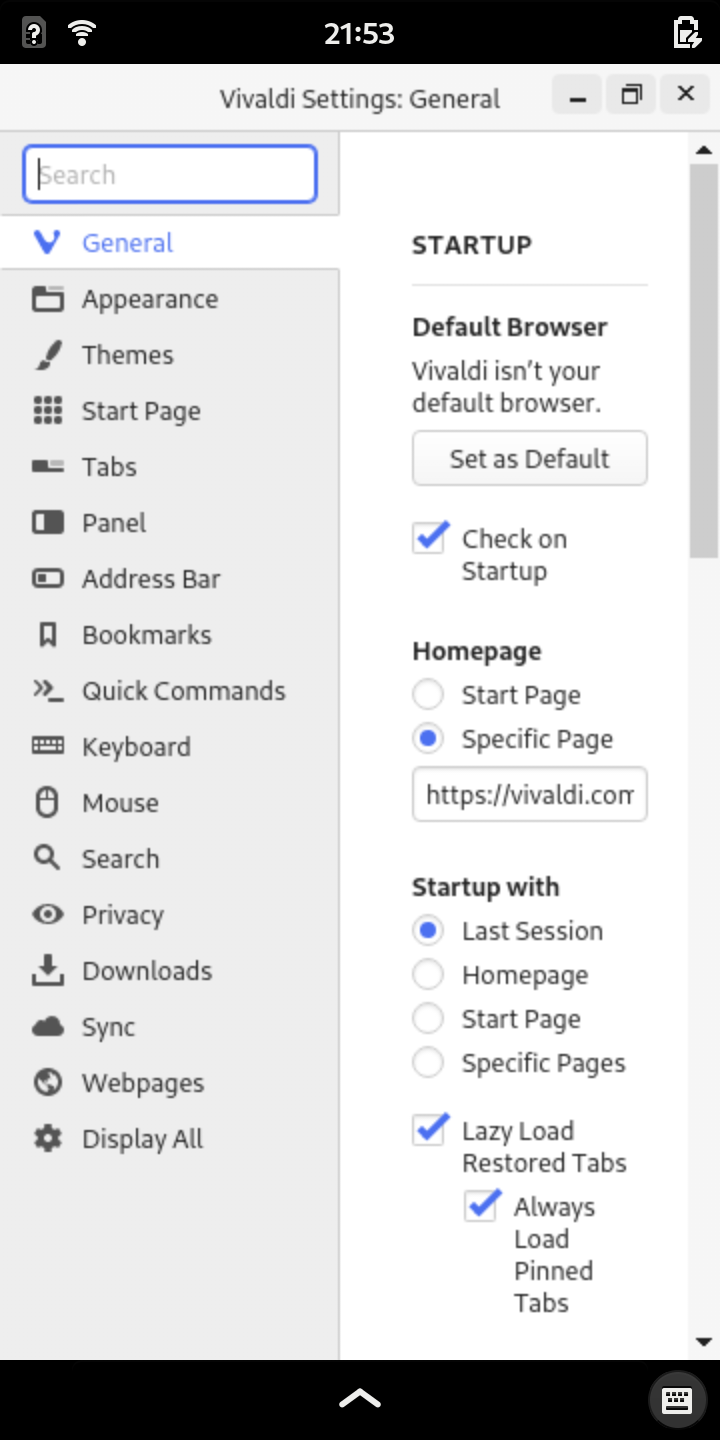
Task: Select Start Page radio under Homepage
Action: coord(428,695)
